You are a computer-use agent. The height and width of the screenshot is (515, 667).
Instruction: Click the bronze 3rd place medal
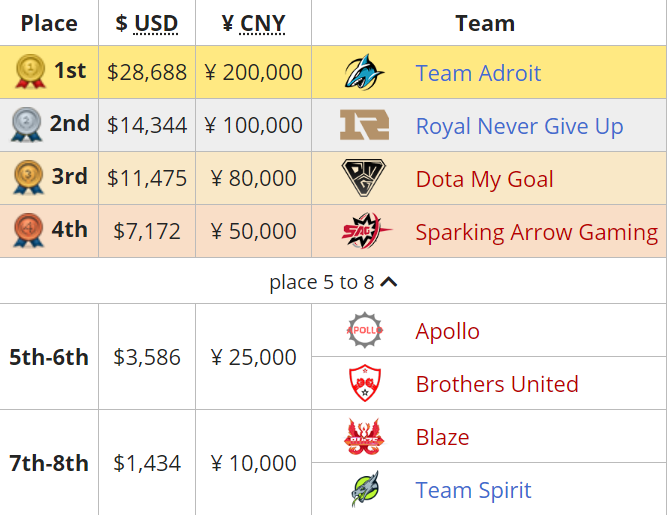[x=29, y=177]
